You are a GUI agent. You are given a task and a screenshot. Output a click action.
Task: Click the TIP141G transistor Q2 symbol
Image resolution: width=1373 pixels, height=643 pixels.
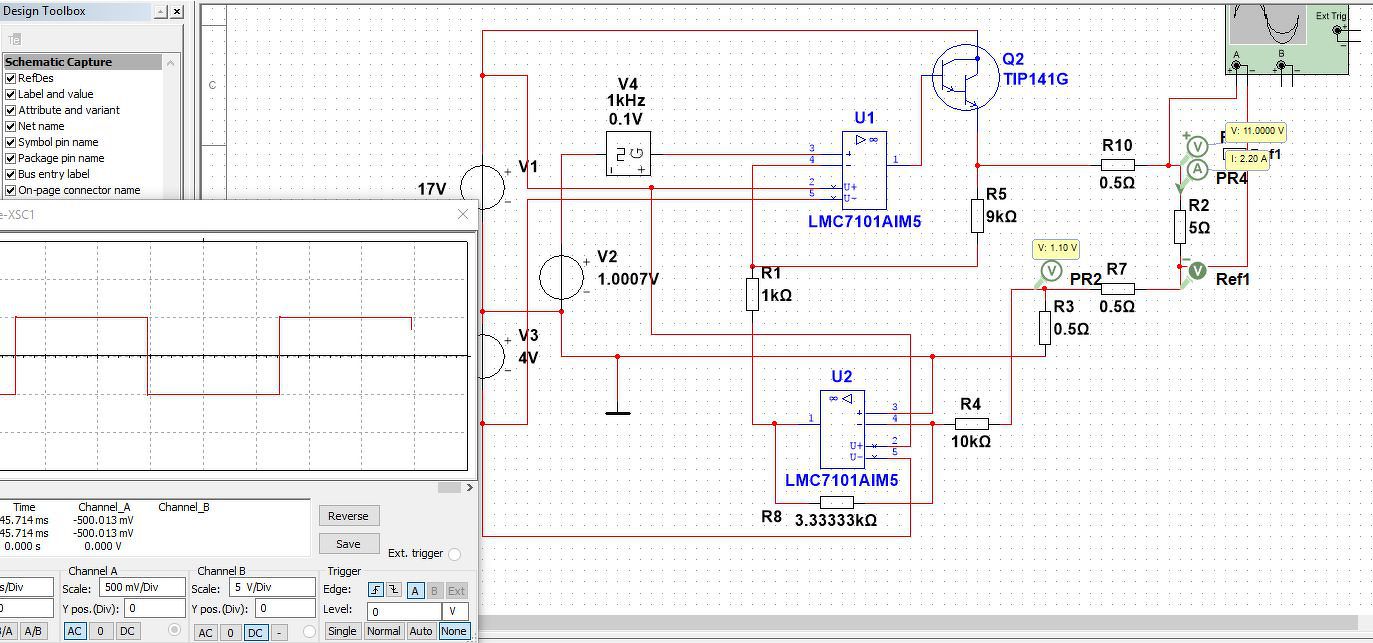965,79
